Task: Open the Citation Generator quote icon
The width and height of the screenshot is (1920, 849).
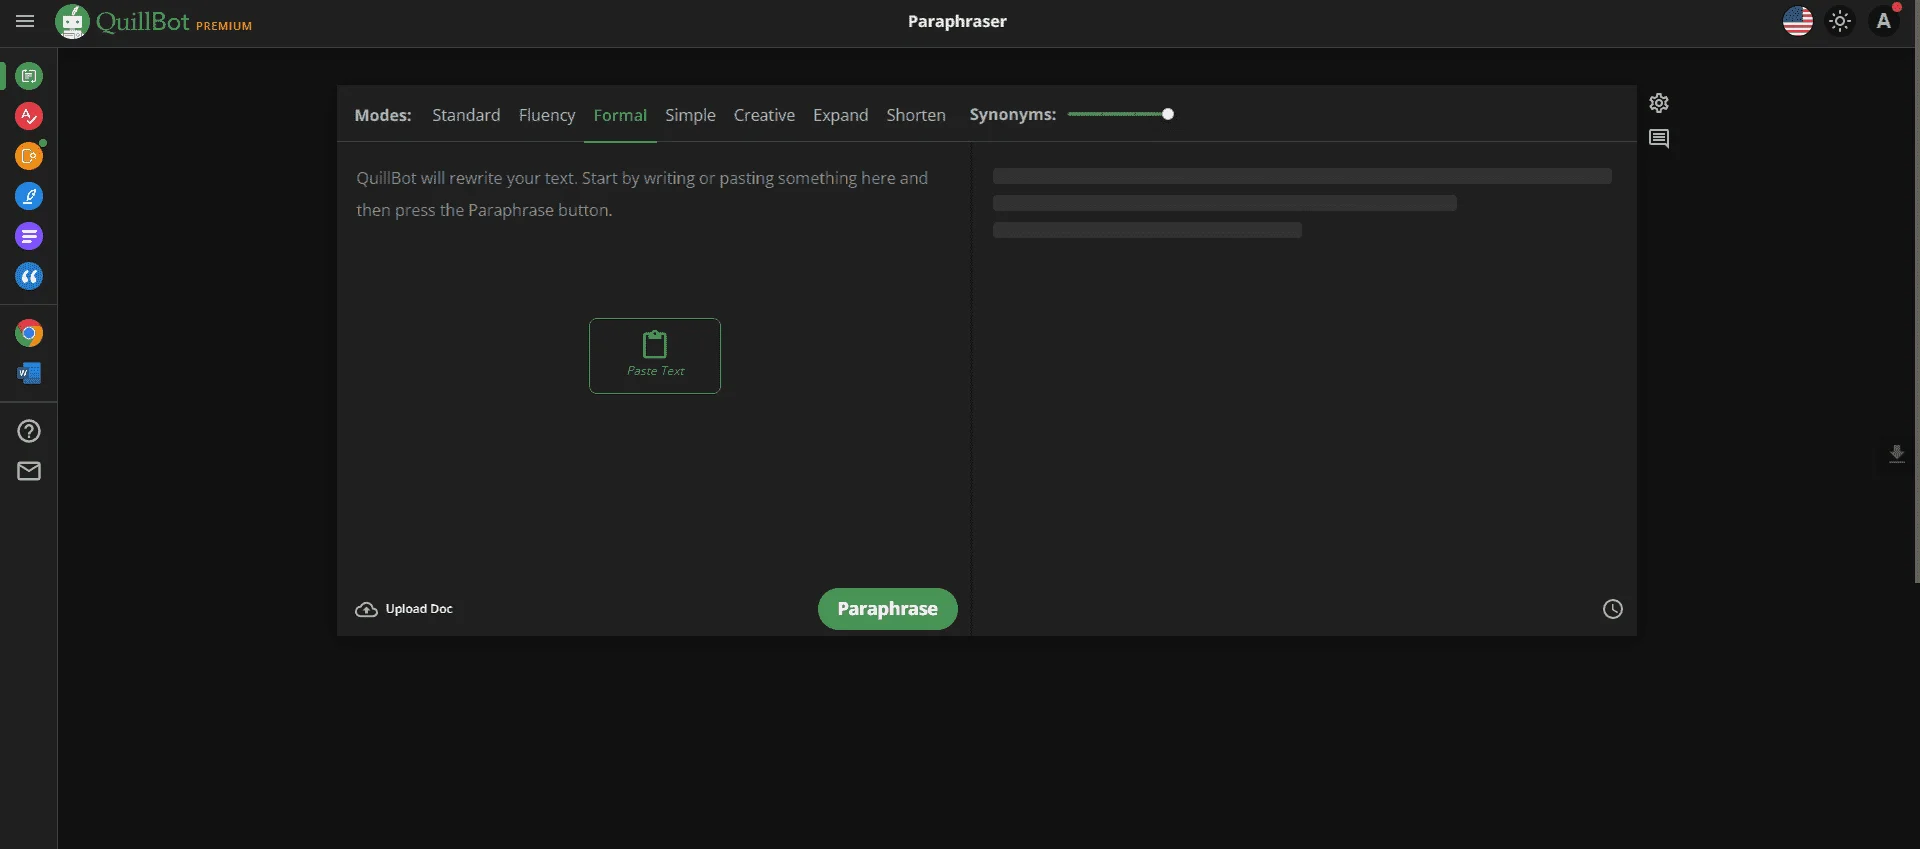Action: pos(29,276)
